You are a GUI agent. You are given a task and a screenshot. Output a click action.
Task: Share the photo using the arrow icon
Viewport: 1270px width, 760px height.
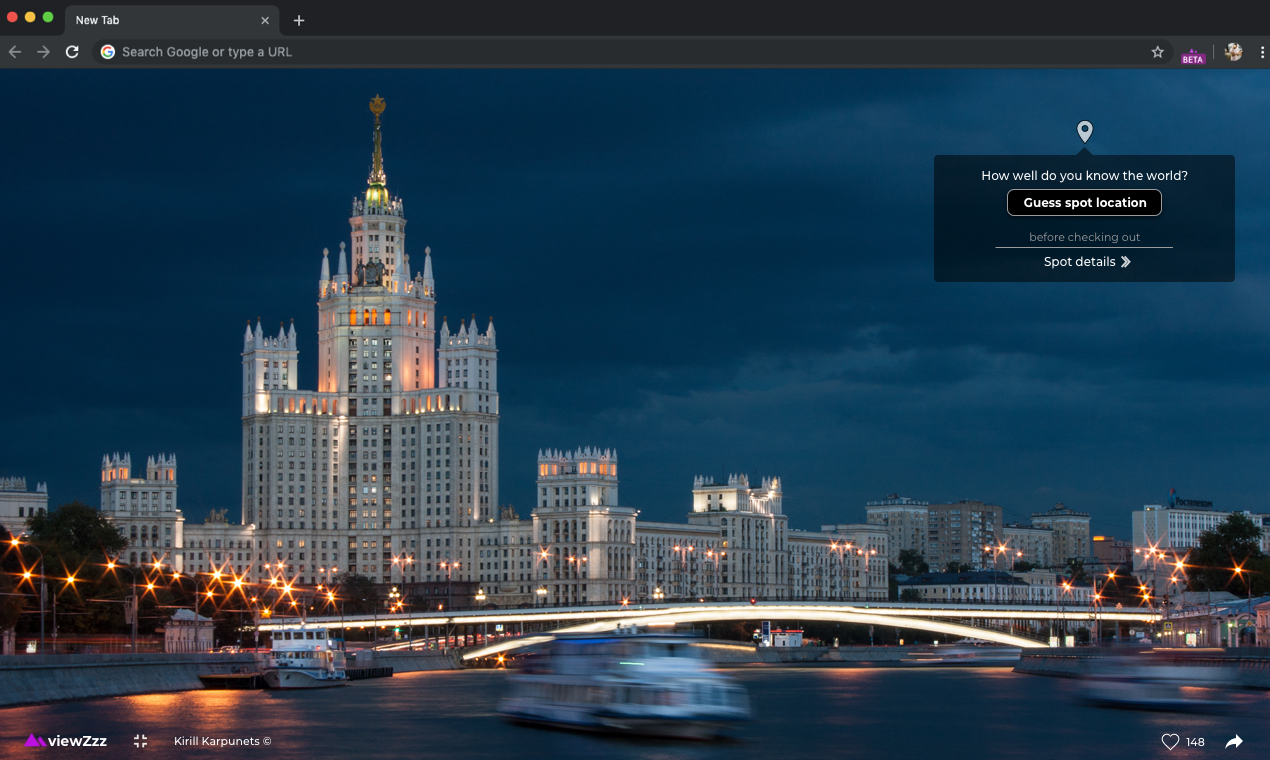coord(1234,741)
